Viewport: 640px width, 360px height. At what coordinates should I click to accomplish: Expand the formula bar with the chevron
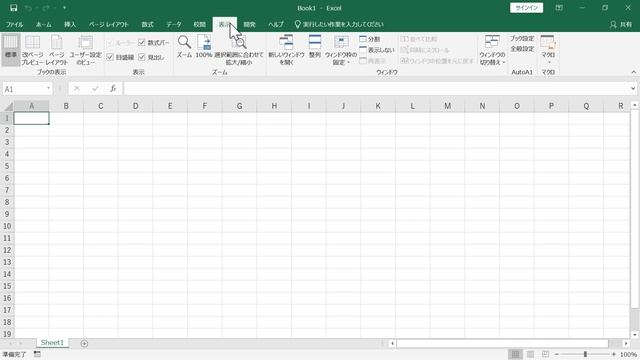tap(633, 89)
